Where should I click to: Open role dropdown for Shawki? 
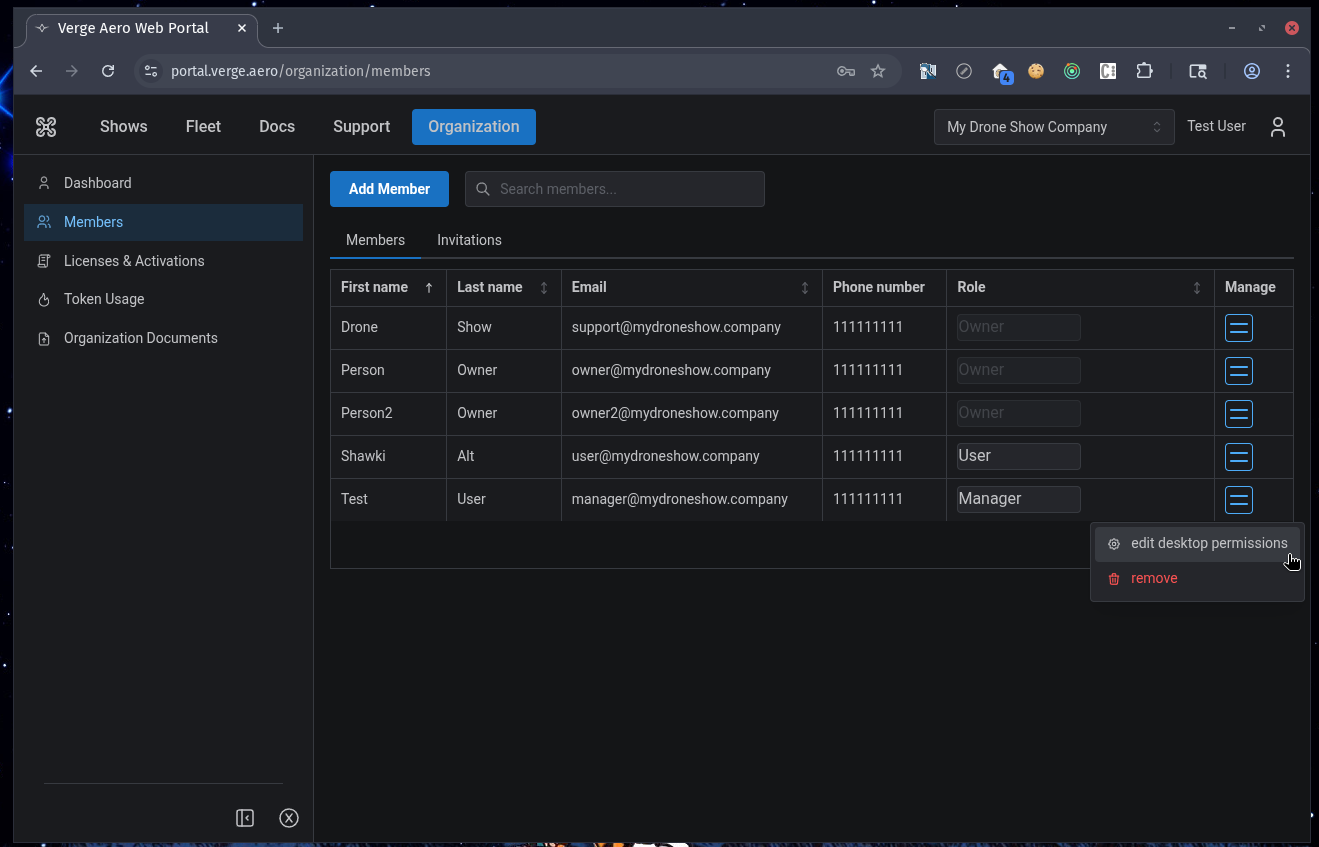pos(1018,456)
